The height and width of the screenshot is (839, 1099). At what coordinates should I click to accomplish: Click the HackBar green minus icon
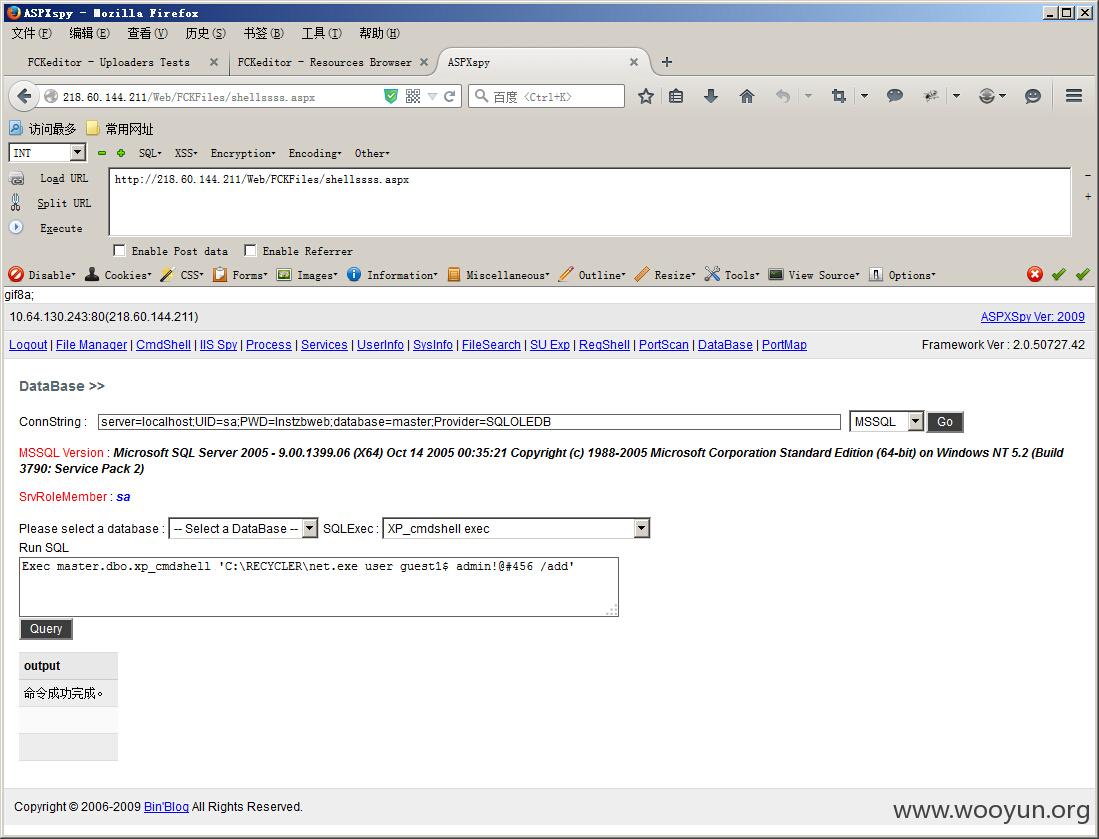102,153
